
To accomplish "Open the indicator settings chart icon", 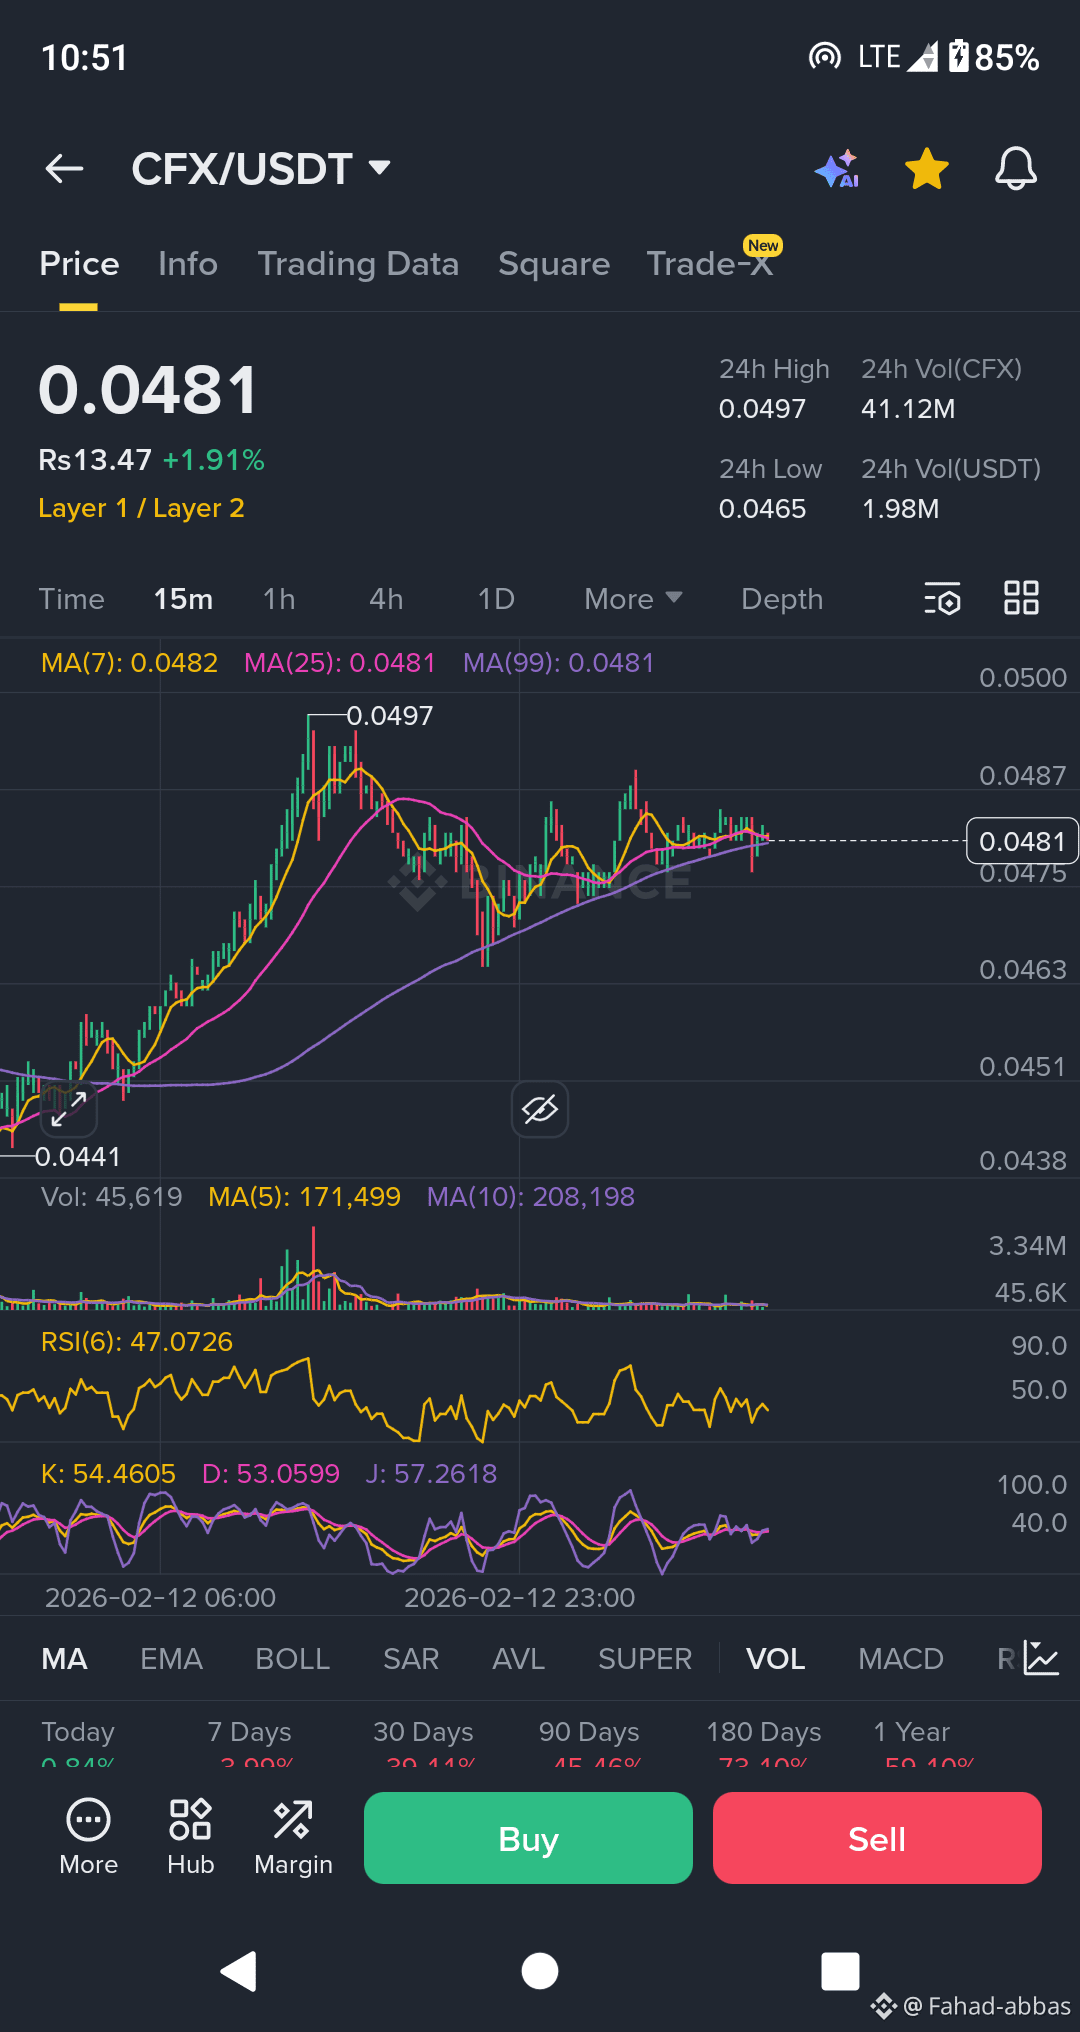I will pos(1041,1658).
